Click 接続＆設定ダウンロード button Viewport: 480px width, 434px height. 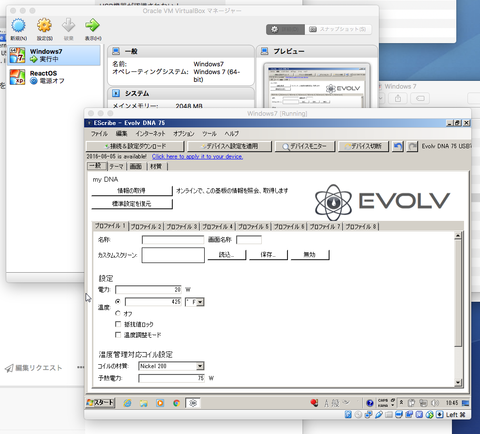tap(135, 146)
